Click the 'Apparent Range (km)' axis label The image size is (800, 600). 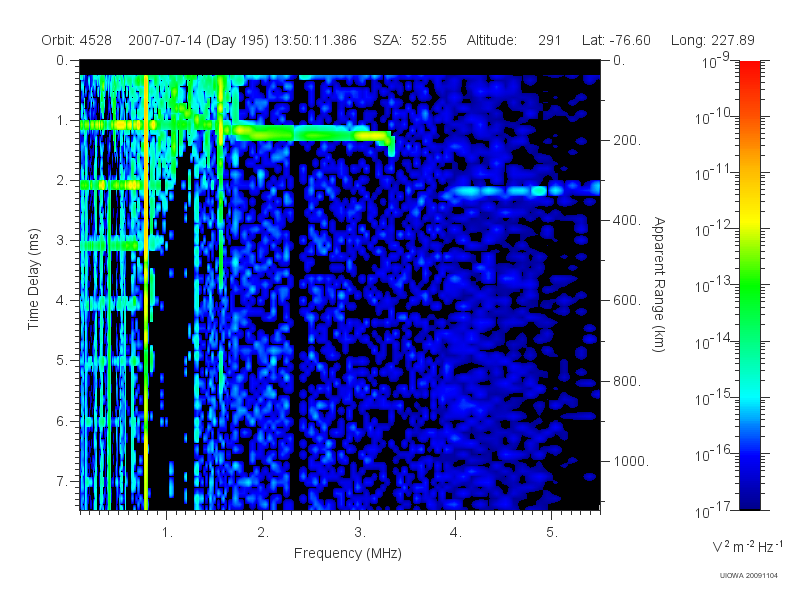659,285
